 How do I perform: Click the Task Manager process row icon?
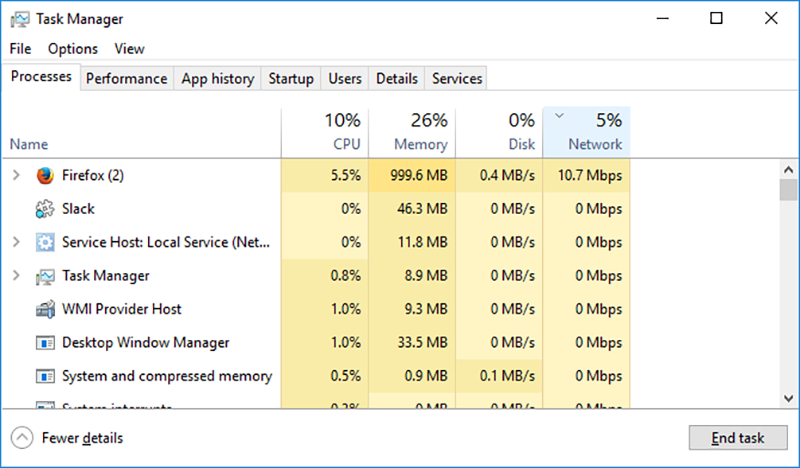(x=45, y=276)
